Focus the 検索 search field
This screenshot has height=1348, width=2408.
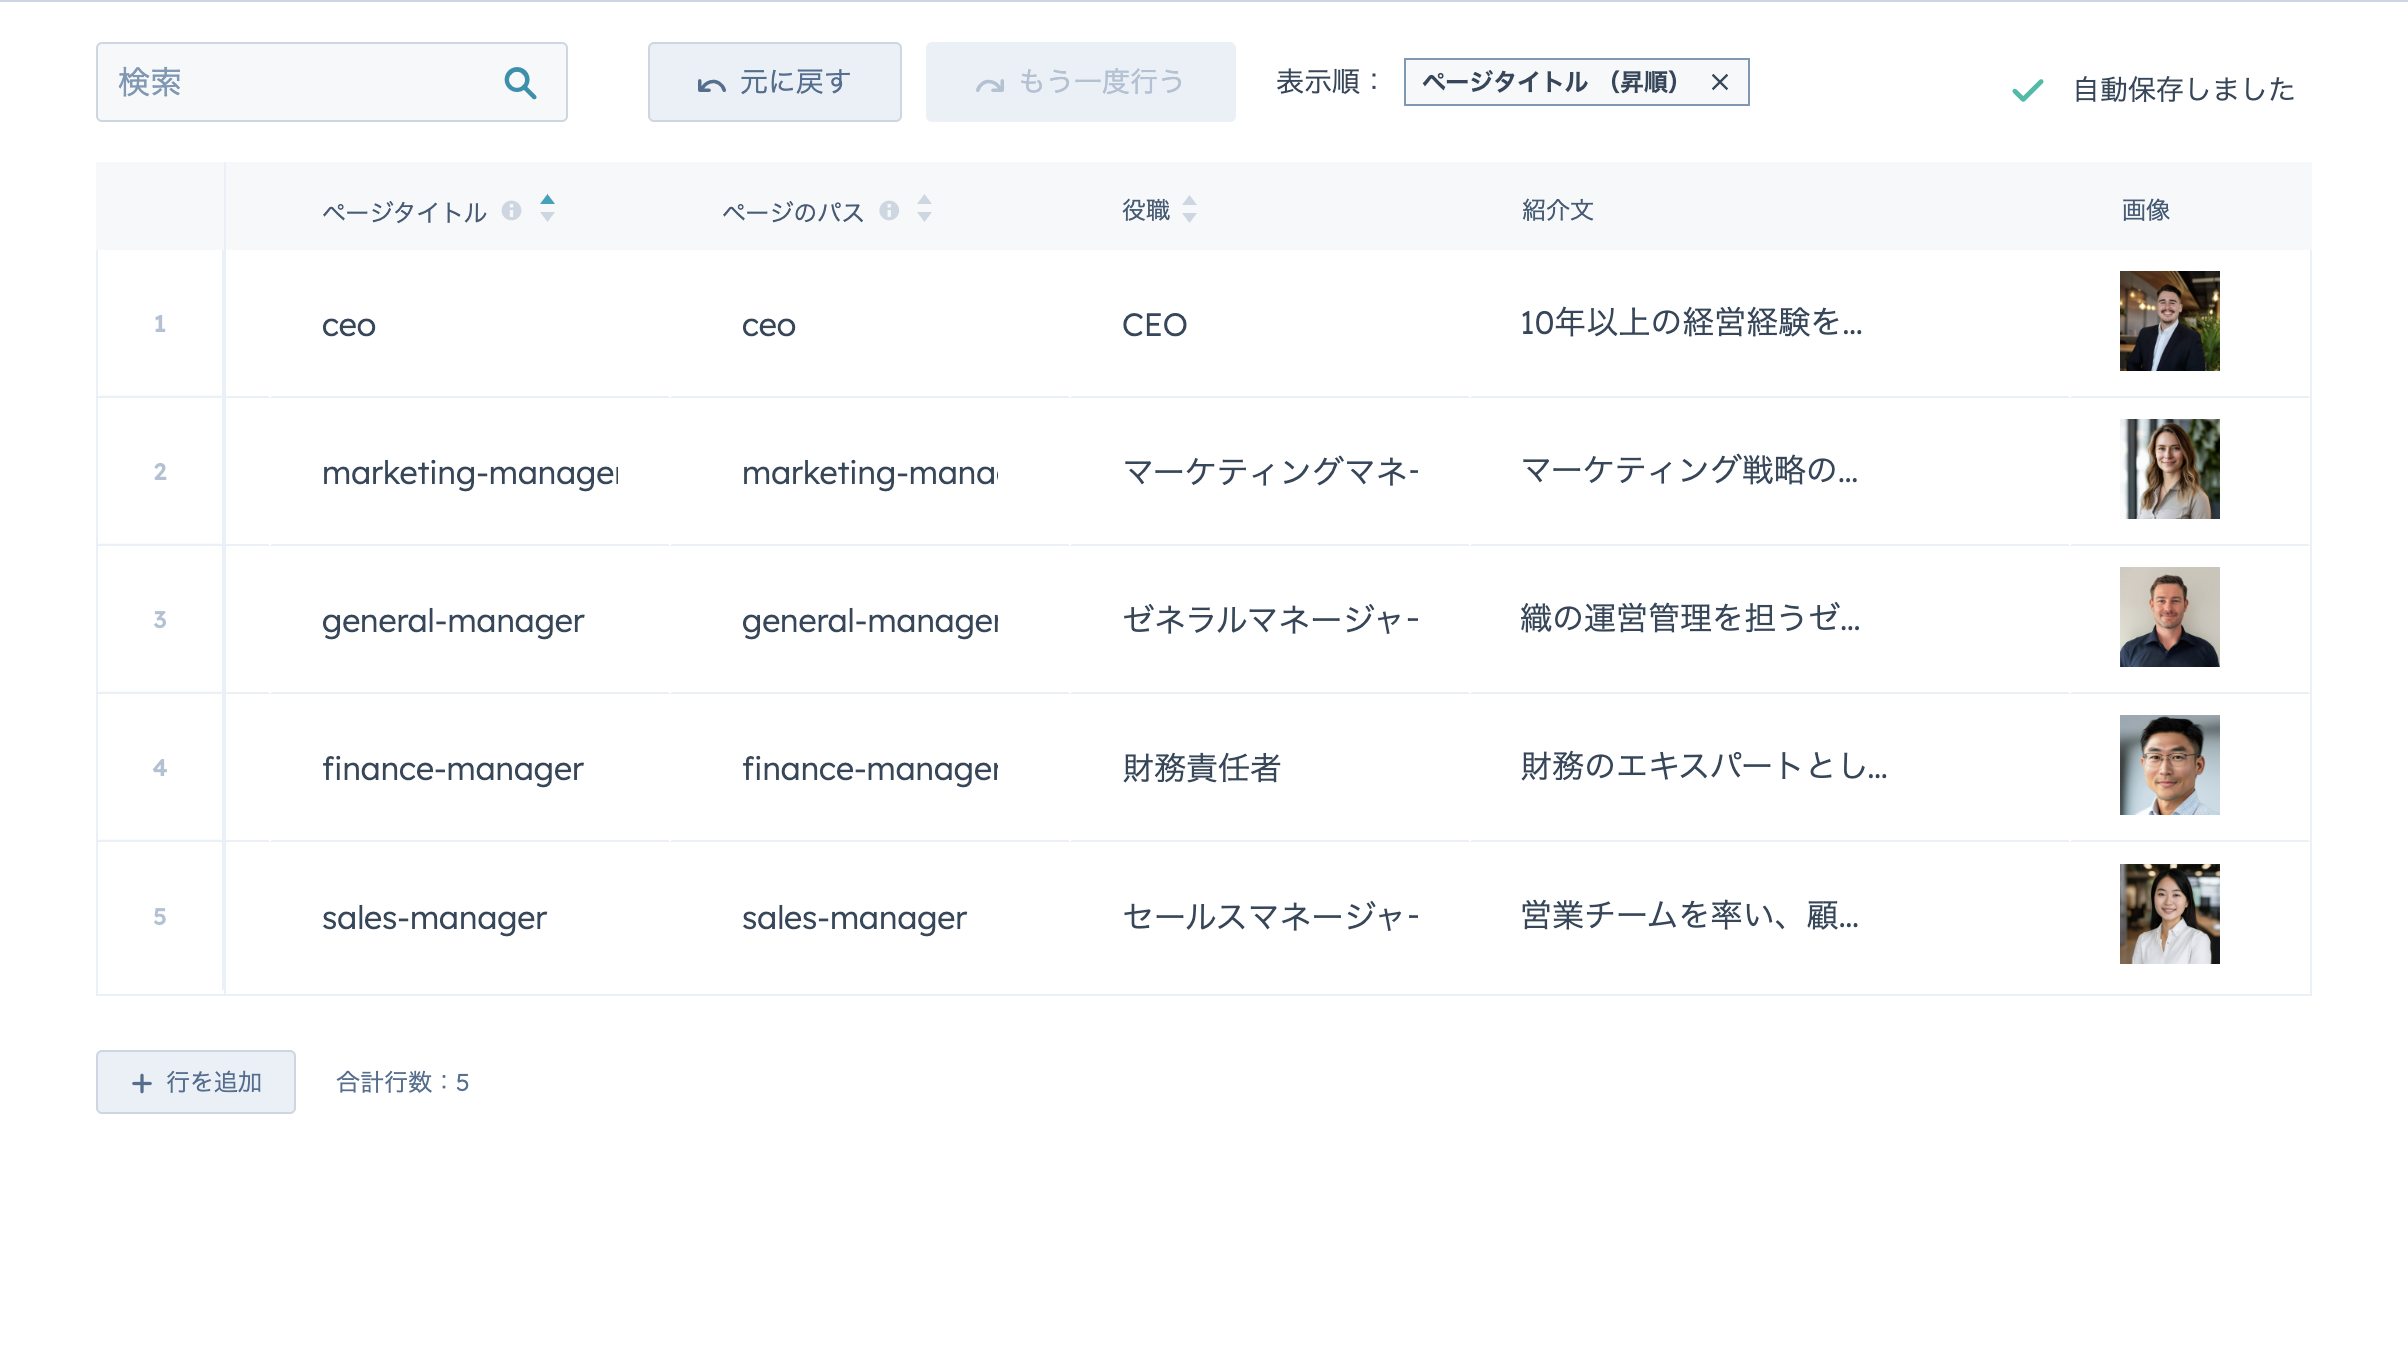point(300,82)
